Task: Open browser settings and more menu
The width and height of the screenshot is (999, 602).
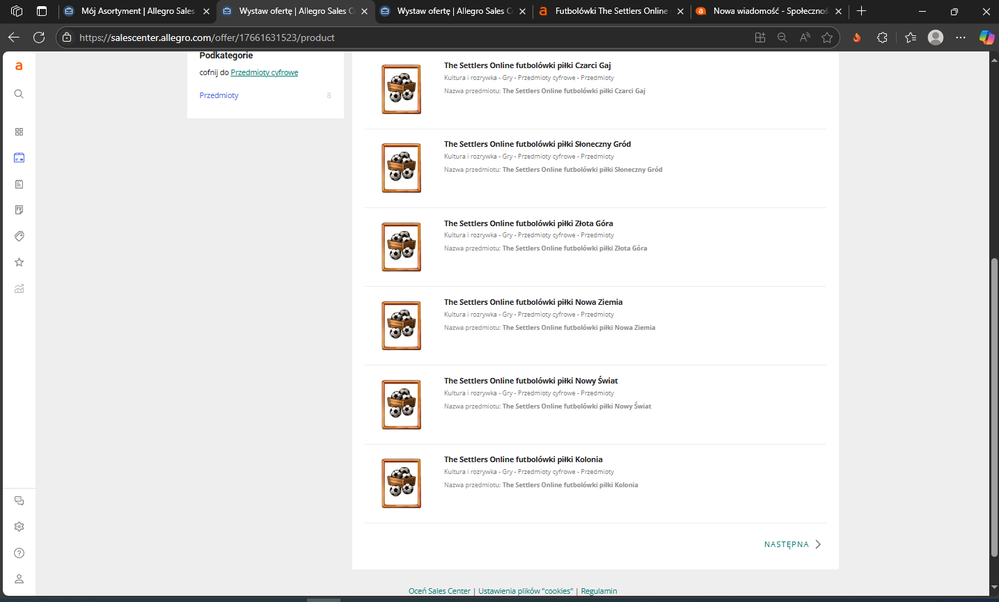Action: pyautogui.click(x=960, y=38)
